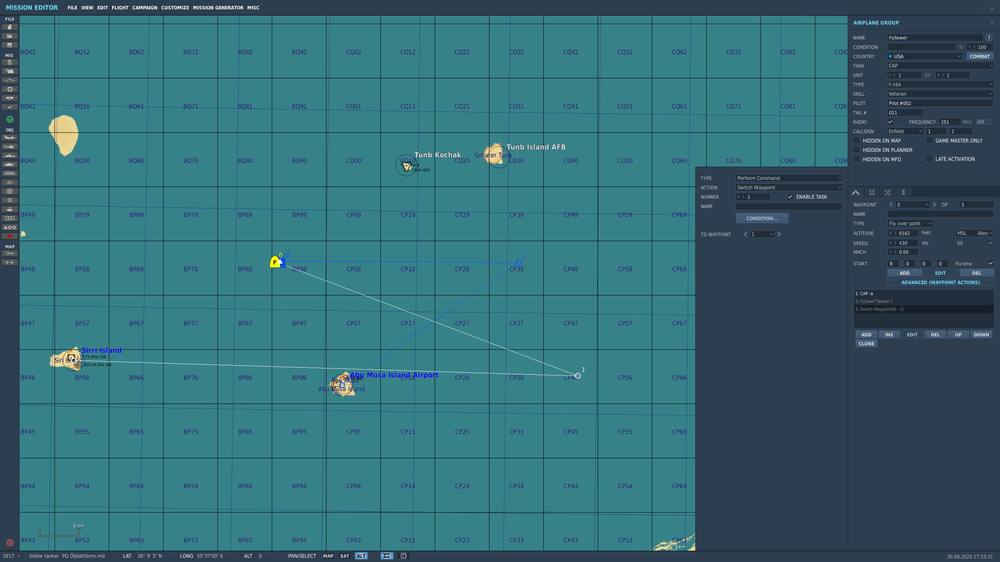
Task: Open the weather cloud icon in MIS section
Action: (x=10, y=71)
